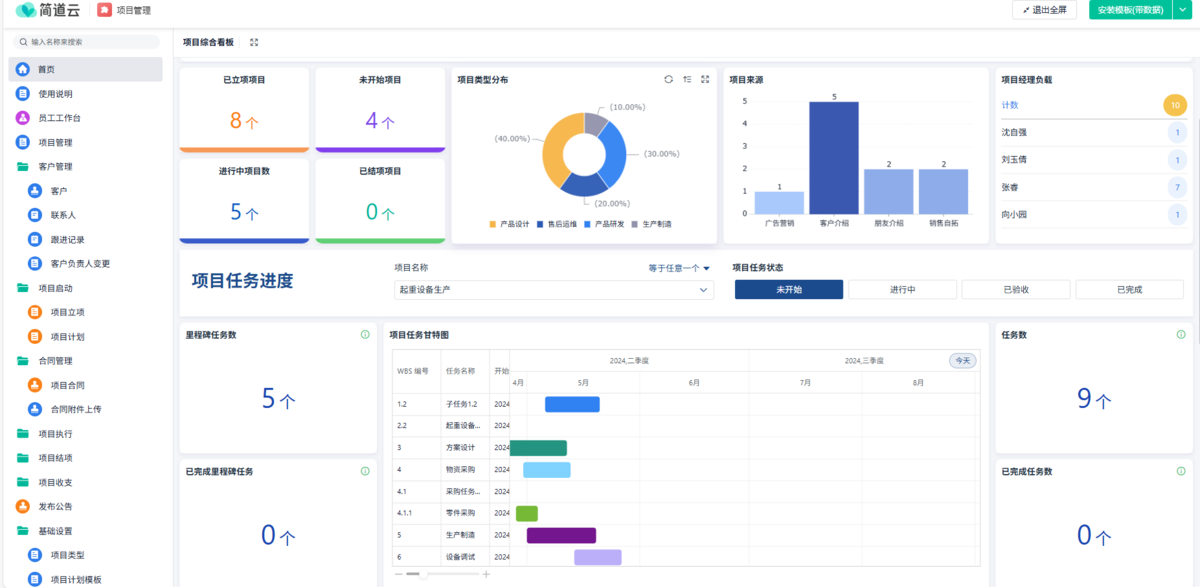Click the sort icon on 项目类型分布 chart
The height and width of the screenshot is (588, 1200).
687,79
